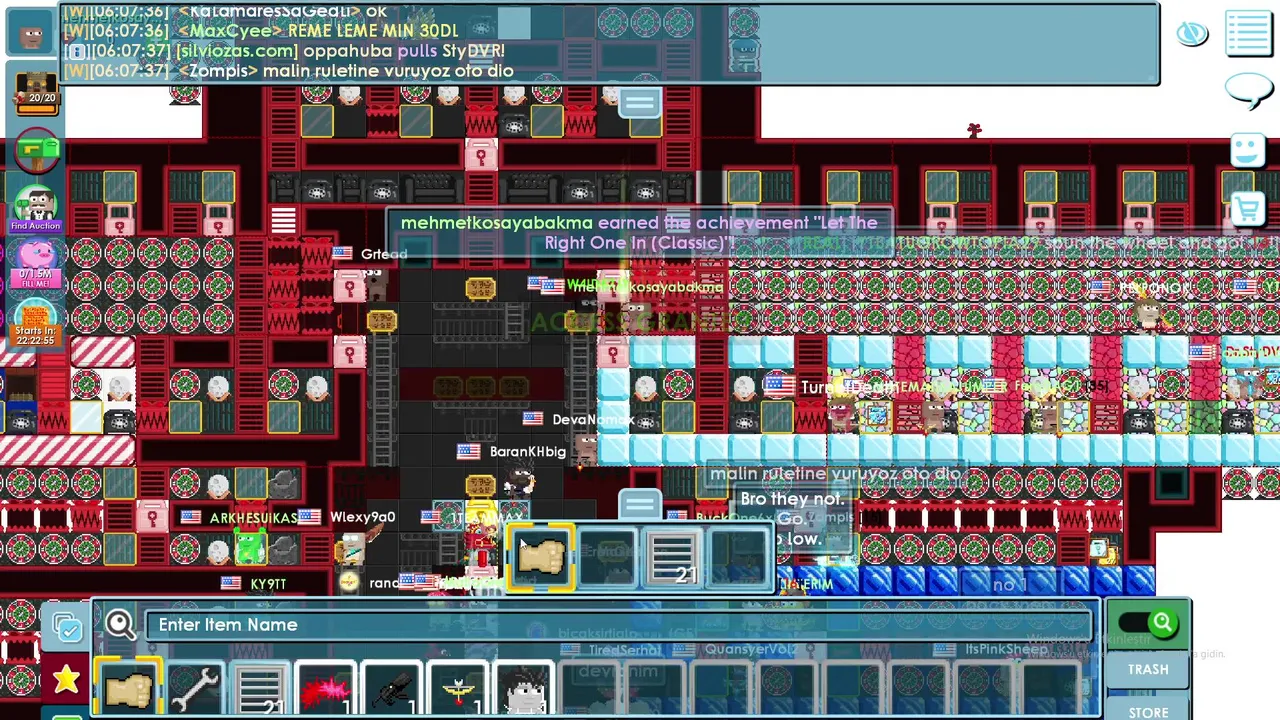Click player name Grtead
1280x720 pixels.
point(384,254)
